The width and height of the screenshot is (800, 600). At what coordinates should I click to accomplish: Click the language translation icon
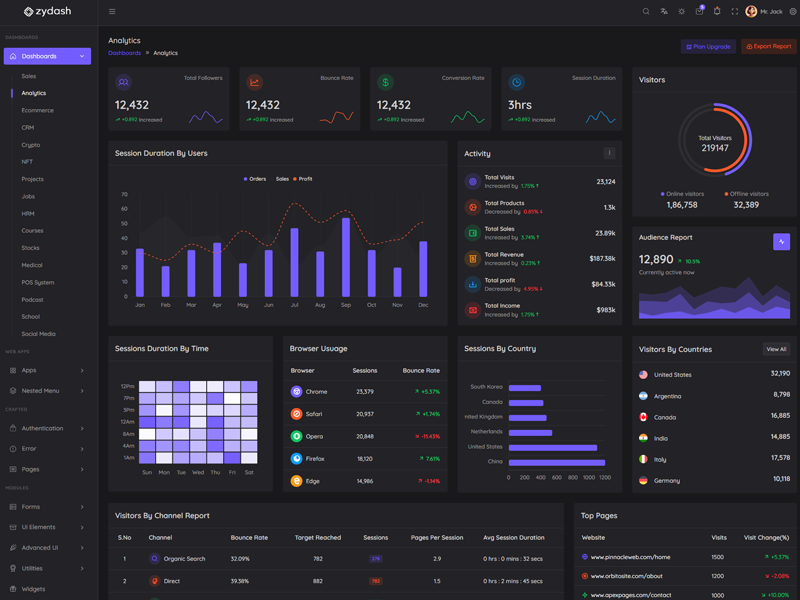664,12
